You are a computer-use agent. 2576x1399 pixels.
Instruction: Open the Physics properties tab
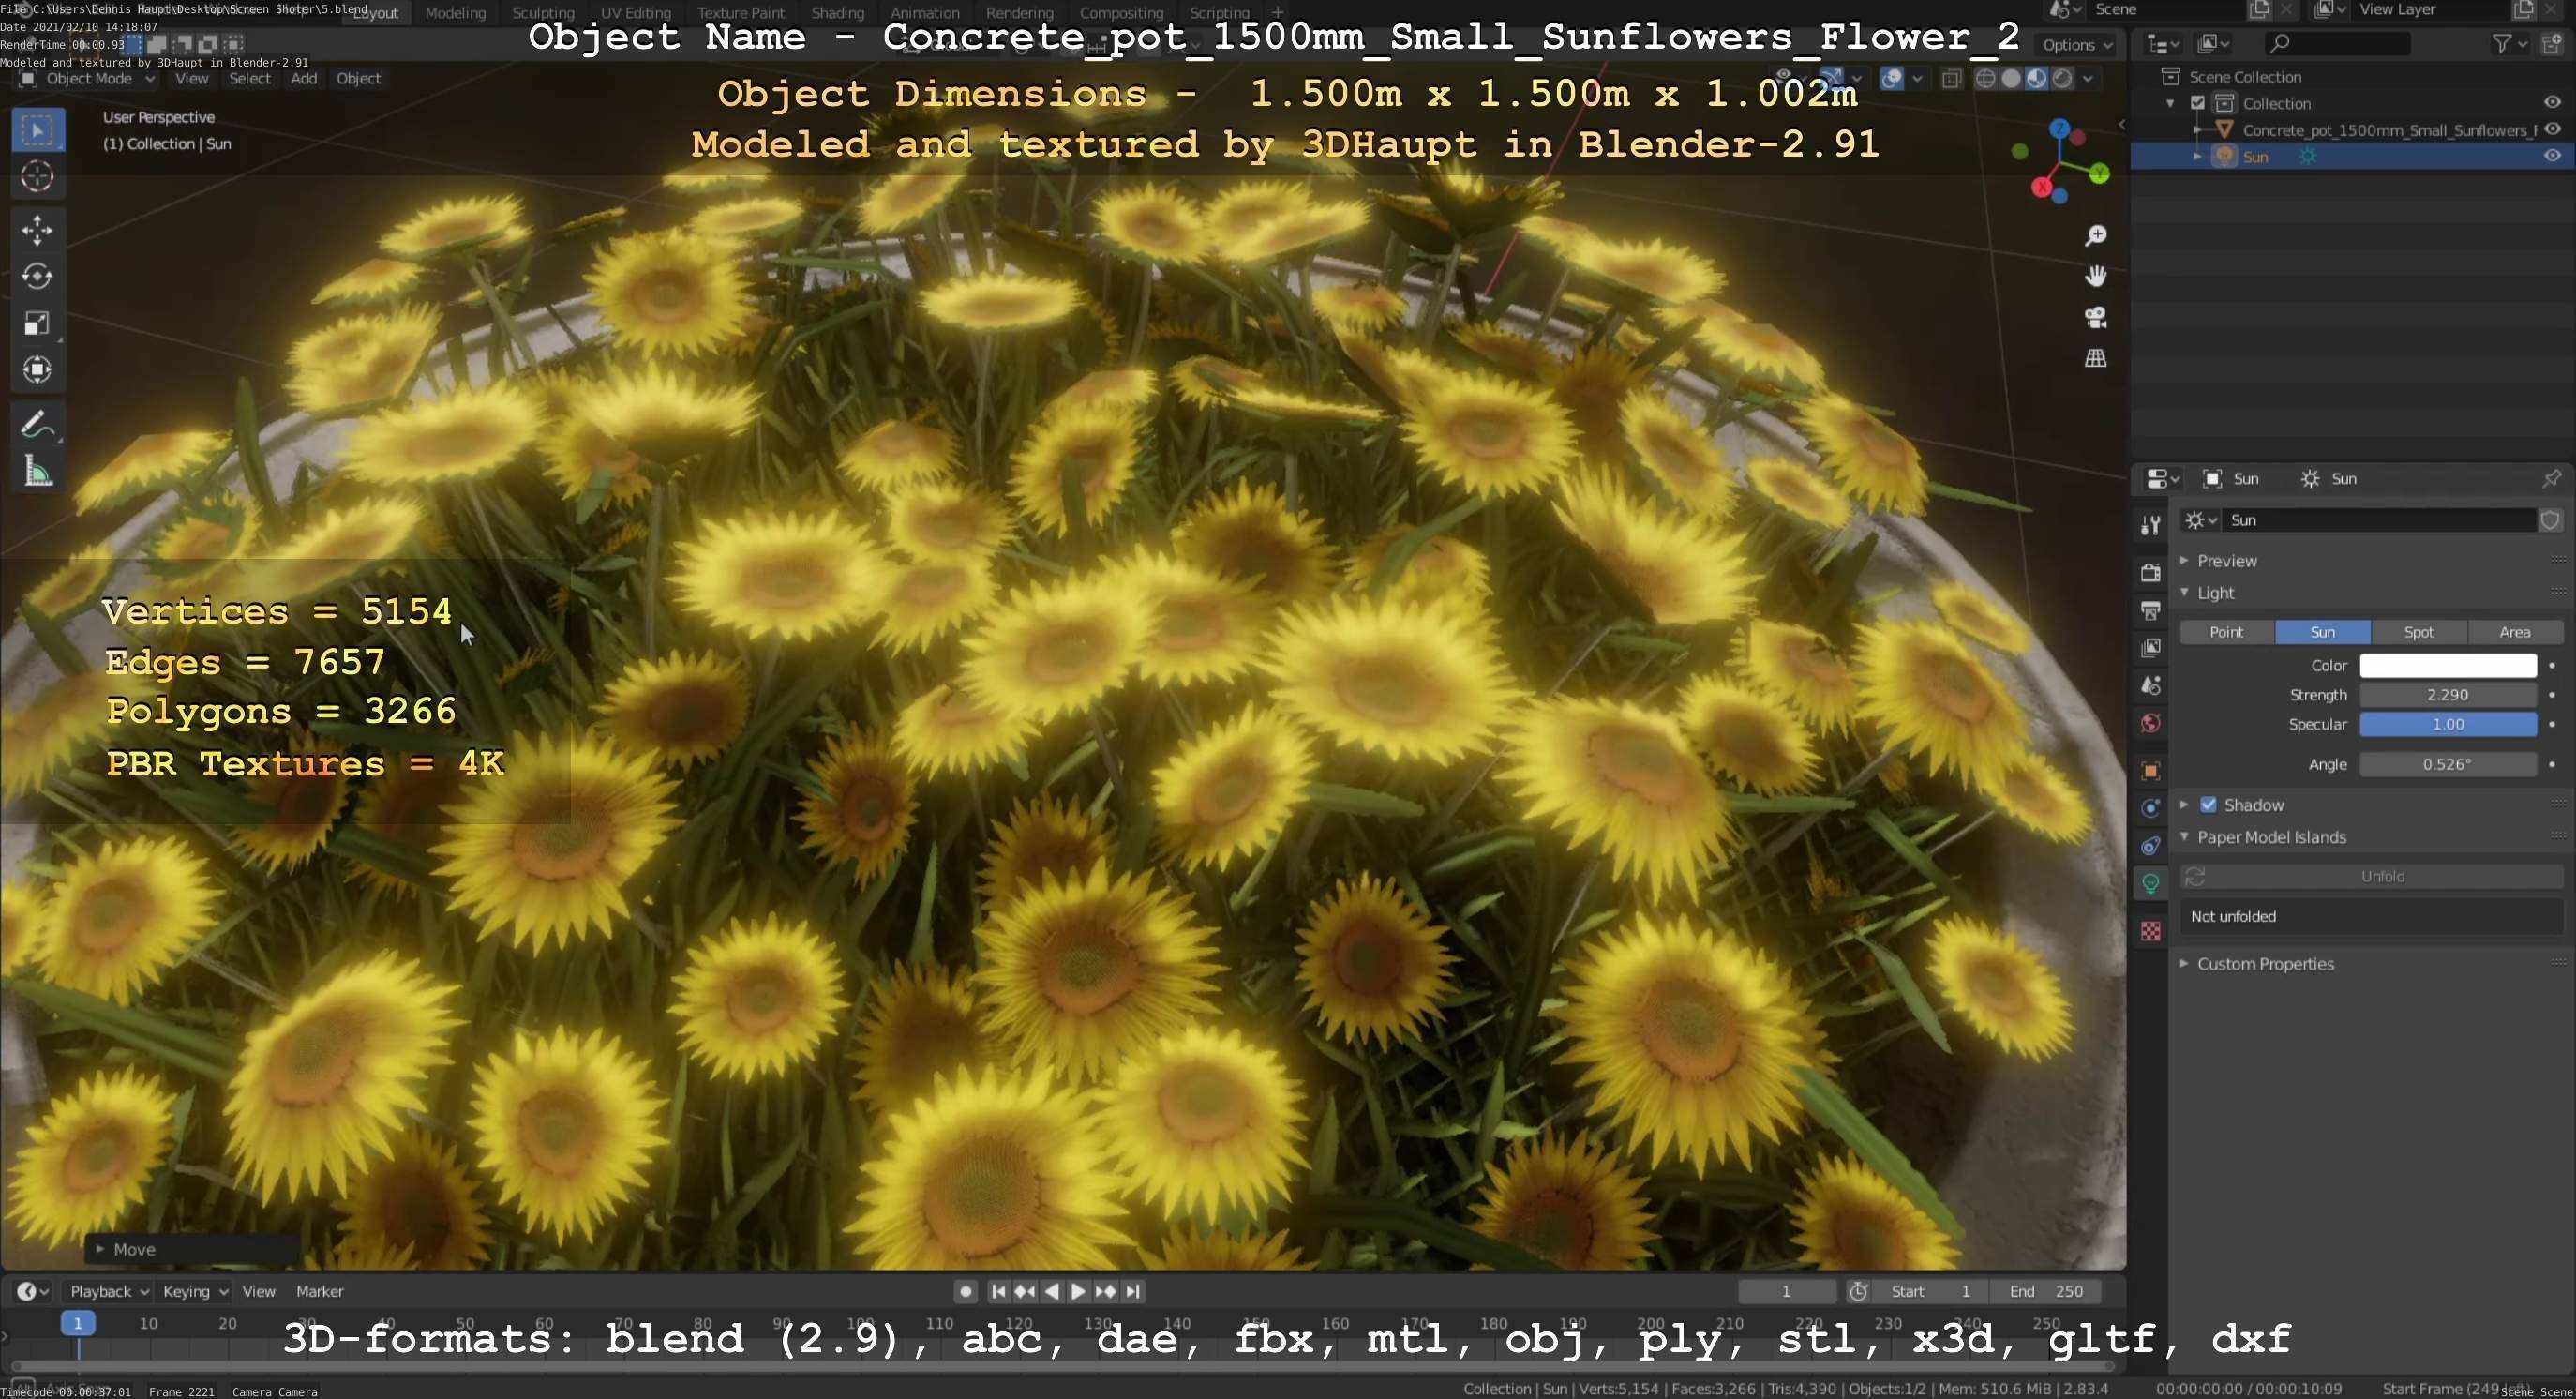coord(2150,808)
